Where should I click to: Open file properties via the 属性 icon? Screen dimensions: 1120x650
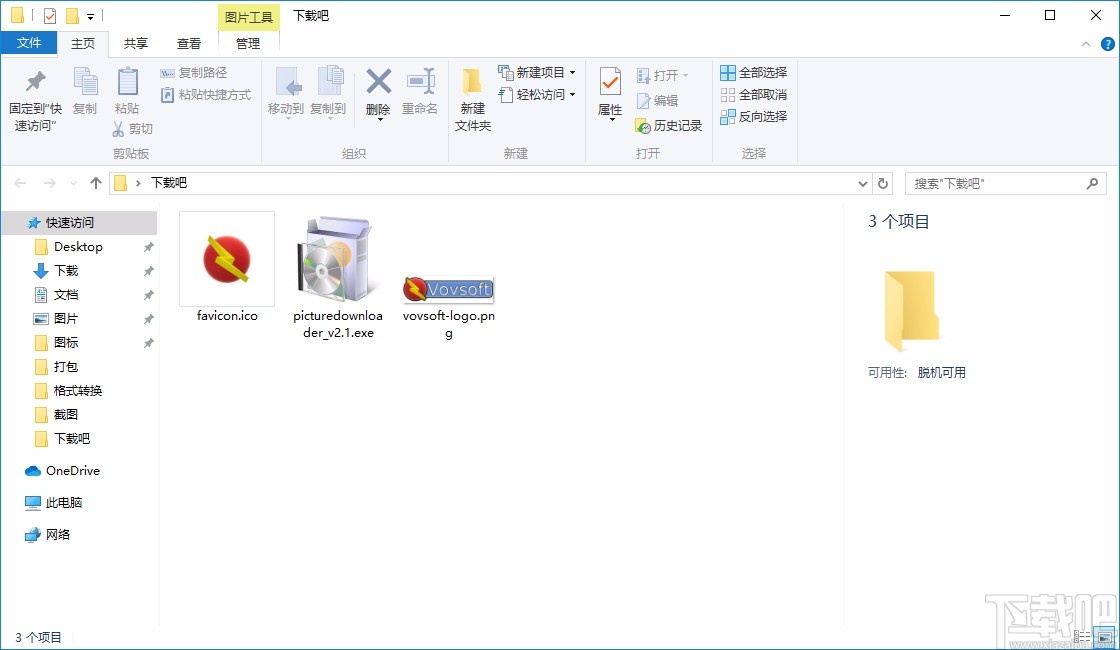coord(609,95)
